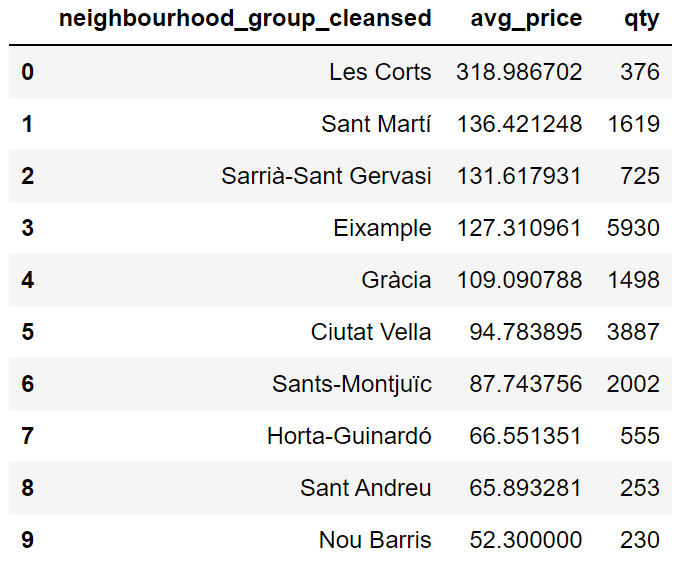Select the Les Corts cell
The image size is (688, 564).
point(380,72)
